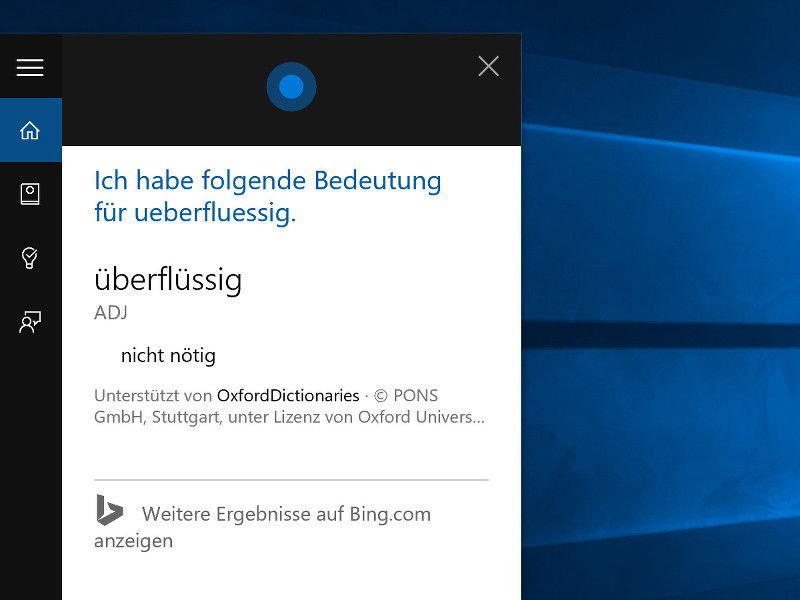Close the Cortana panel
The width and height of the screenshot is (800, 600).
pos(488,66)
